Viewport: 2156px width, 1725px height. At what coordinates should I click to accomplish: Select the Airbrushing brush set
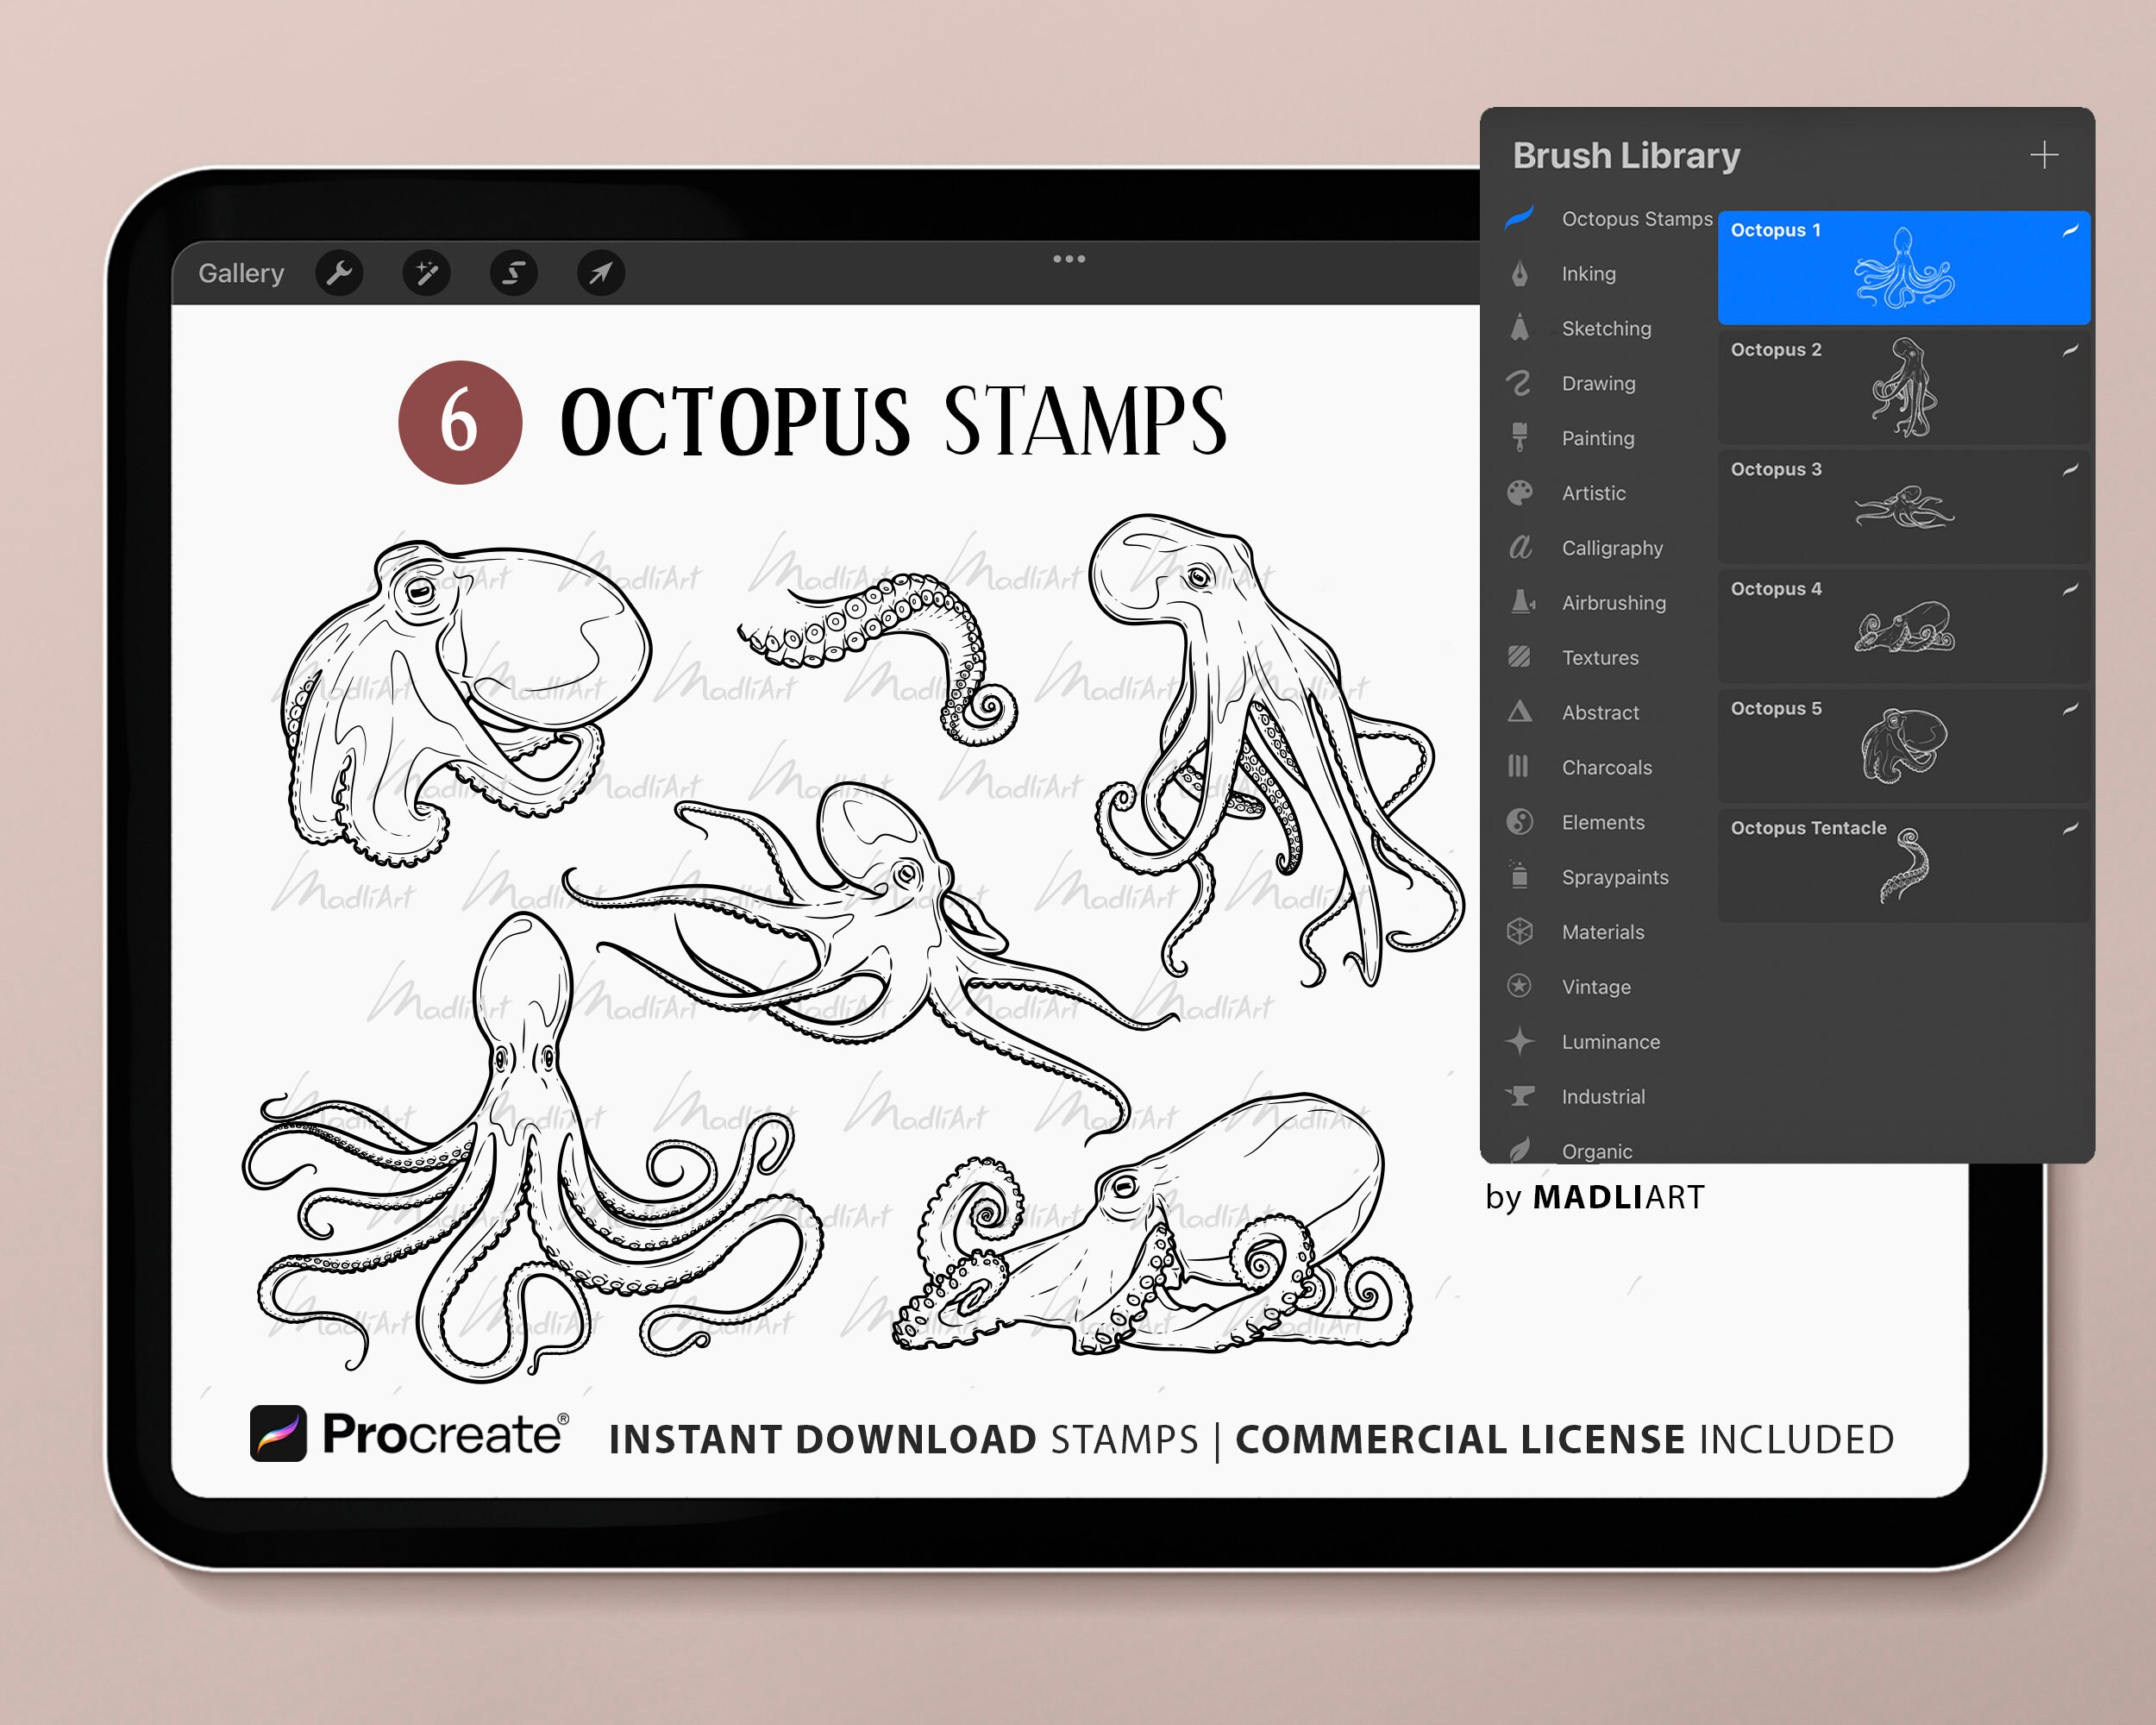tap(1613, 603)
